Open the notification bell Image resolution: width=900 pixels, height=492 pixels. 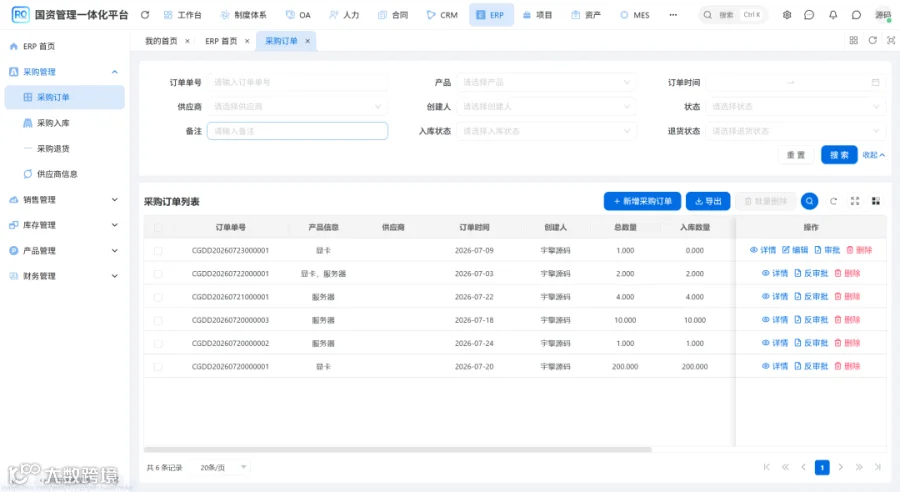point(833,15)
